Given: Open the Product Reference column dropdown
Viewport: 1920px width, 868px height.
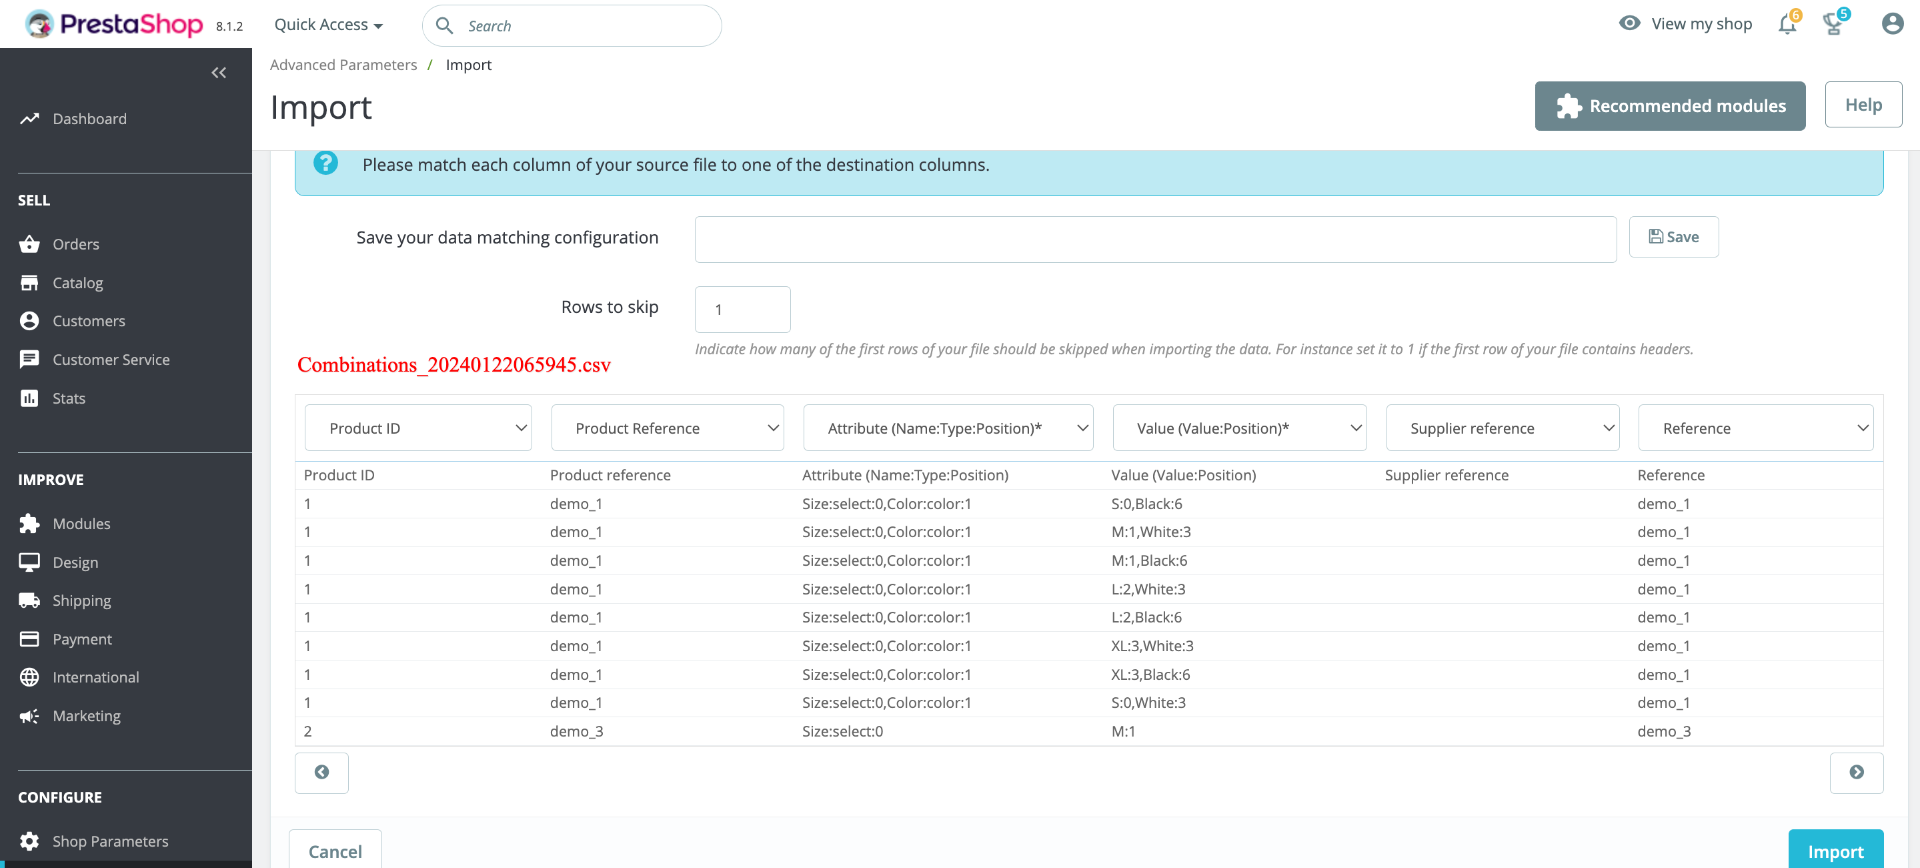Looking at the screenshot, I should (x=667, y=428).
